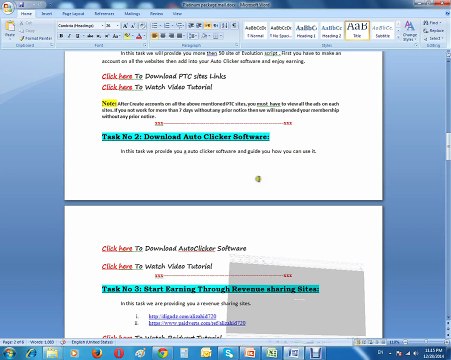Expand the font color dropdown arrow
Viewport: 451px width, 360px height.
(145, 36)
